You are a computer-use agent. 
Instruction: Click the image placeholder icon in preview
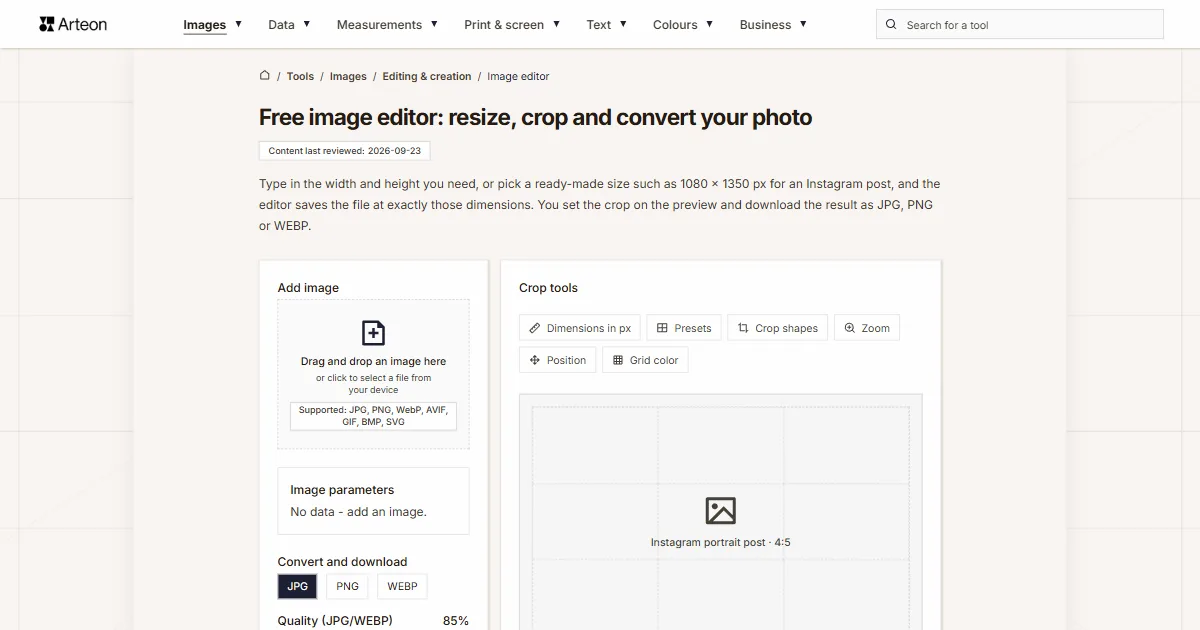point(720,510)
